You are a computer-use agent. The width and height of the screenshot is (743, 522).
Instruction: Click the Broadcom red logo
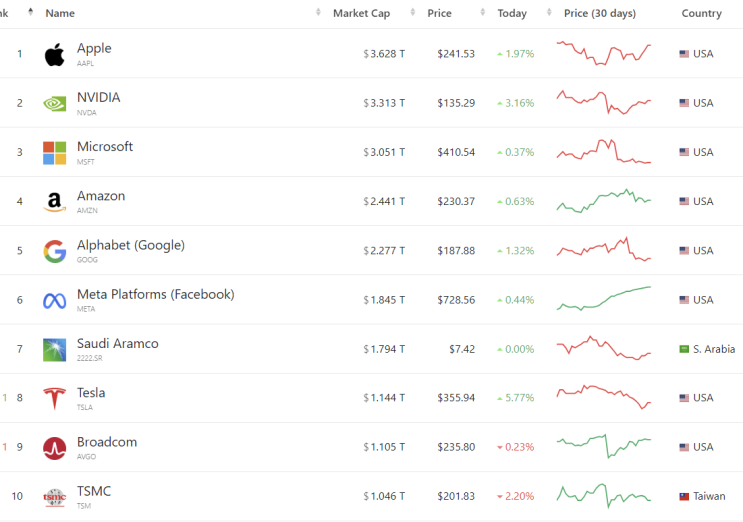pos(54,447)
